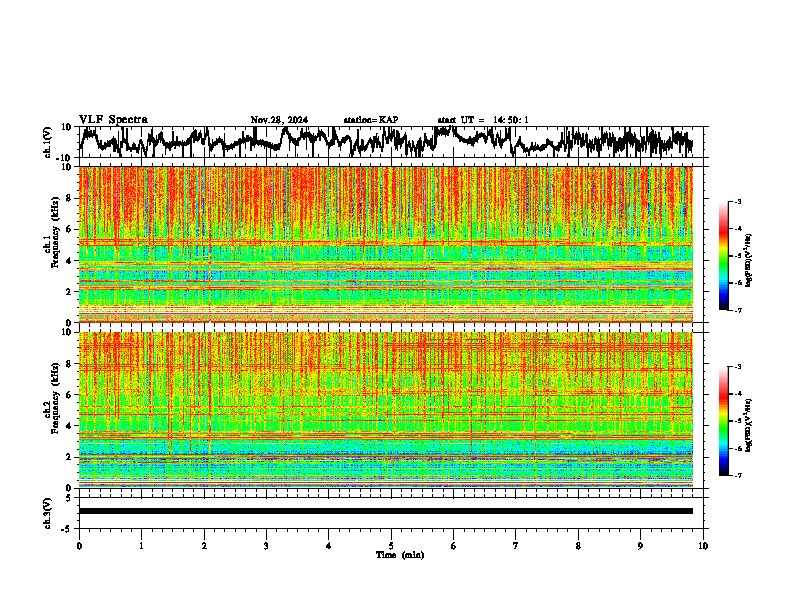Click time axis tick label "5"
This screenshot has height=612, width=792.
(x=391, y=546)
